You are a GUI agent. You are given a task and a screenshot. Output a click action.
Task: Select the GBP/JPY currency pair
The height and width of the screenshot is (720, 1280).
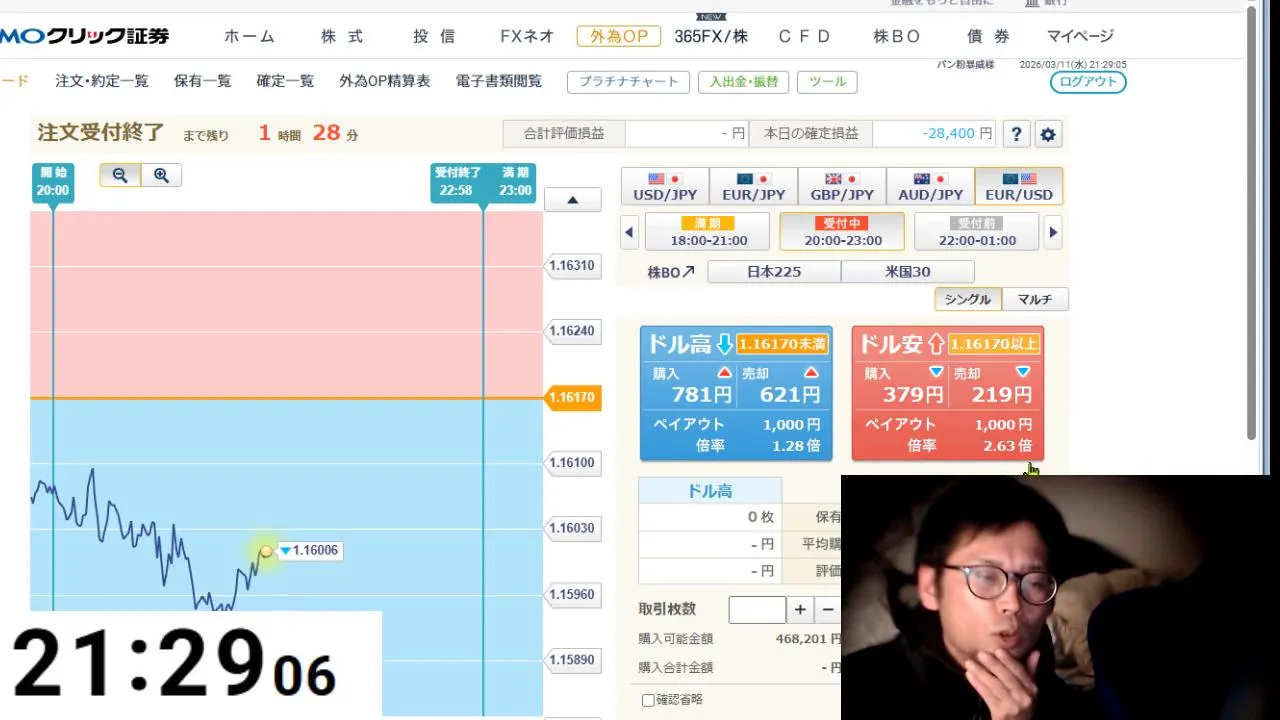click(x=841, y=186)
